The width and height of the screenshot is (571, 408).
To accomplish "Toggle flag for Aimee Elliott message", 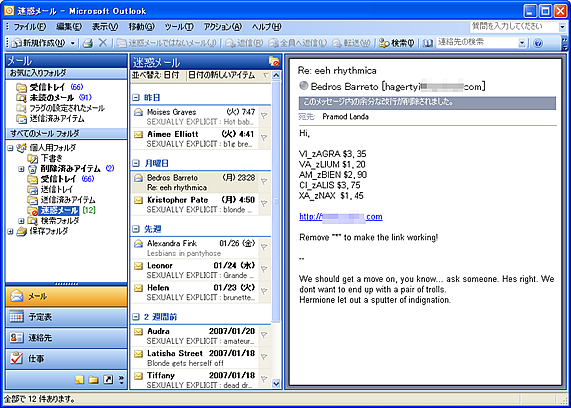I will [264, 138].
